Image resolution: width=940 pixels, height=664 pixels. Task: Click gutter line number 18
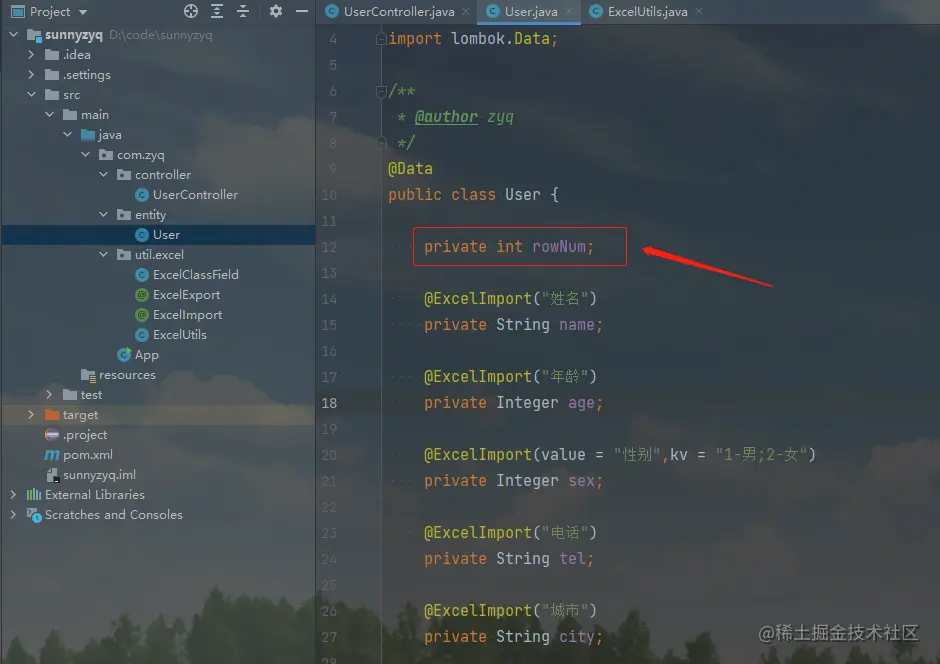tap(329, 403)
